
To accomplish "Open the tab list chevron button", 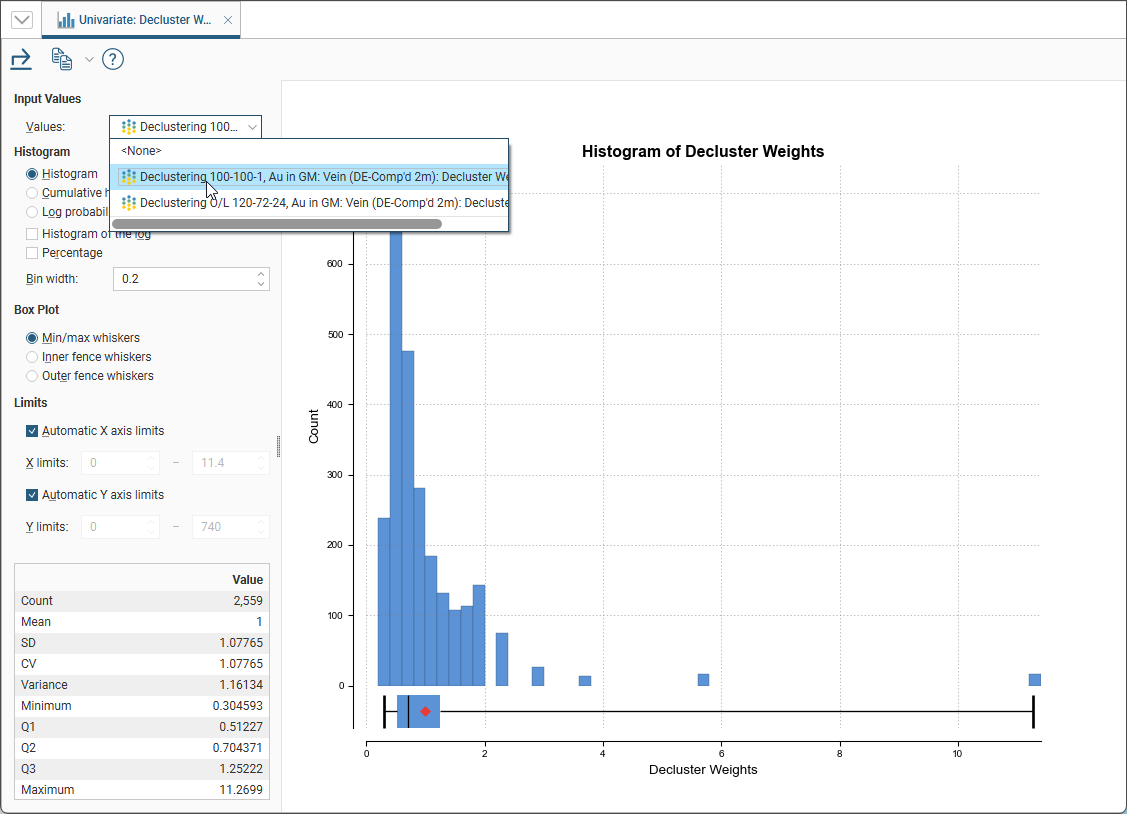I will point(21,20).
